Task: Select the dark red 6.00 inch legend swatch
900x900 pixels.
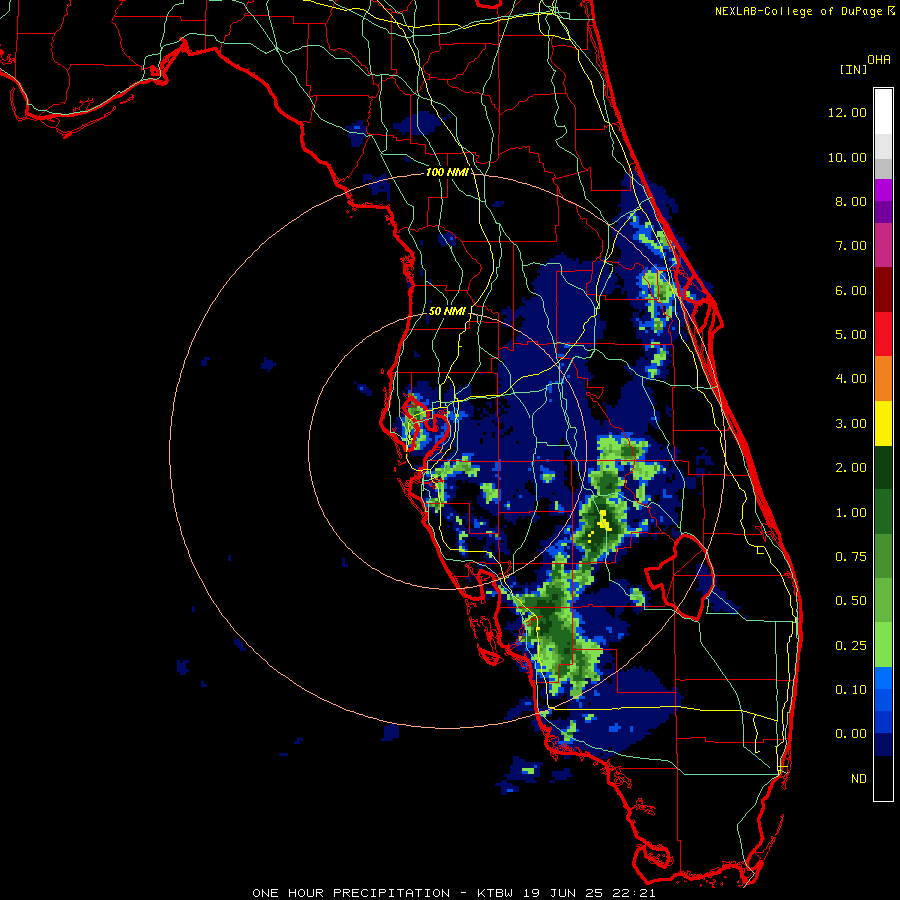Action: pos(883,290)
